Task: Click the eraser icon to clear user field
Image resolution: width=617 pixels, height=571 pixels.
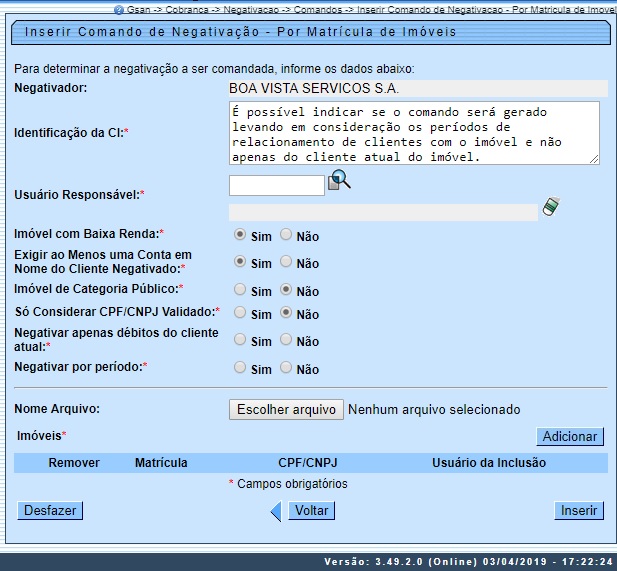Action: [550, 207]
